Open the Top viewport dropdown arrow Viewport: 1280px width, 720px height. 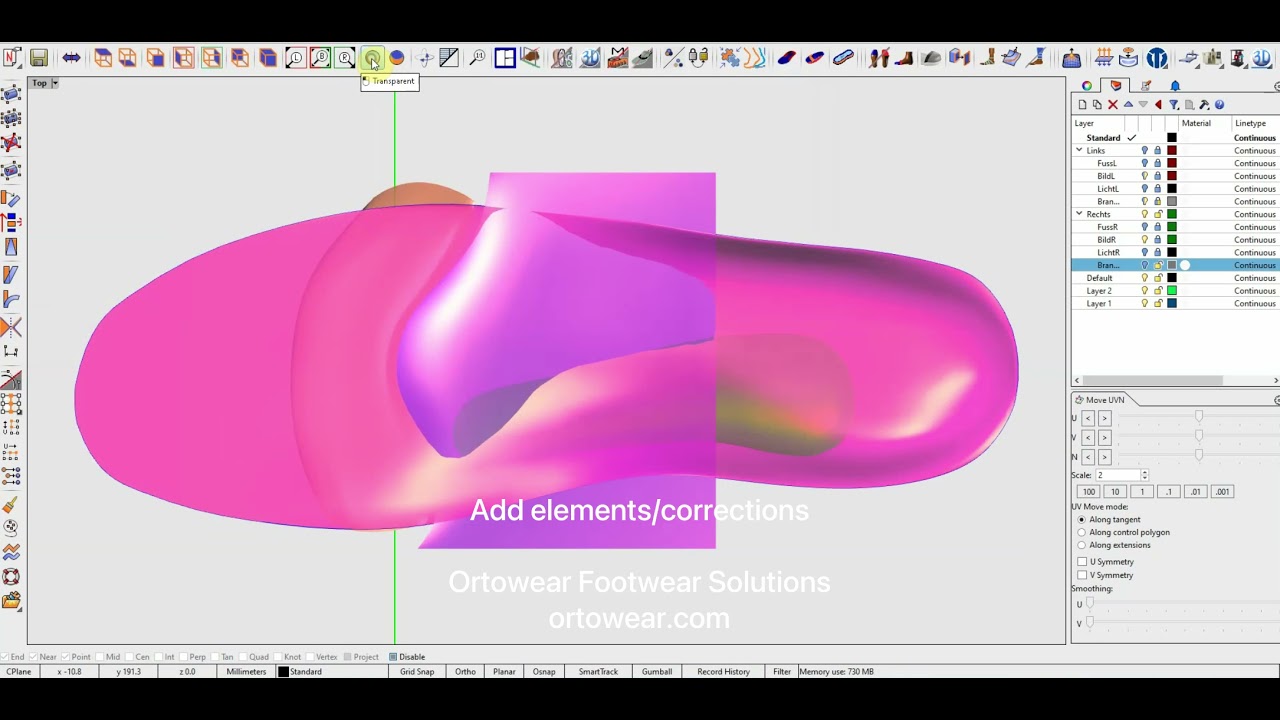point(55,83)
